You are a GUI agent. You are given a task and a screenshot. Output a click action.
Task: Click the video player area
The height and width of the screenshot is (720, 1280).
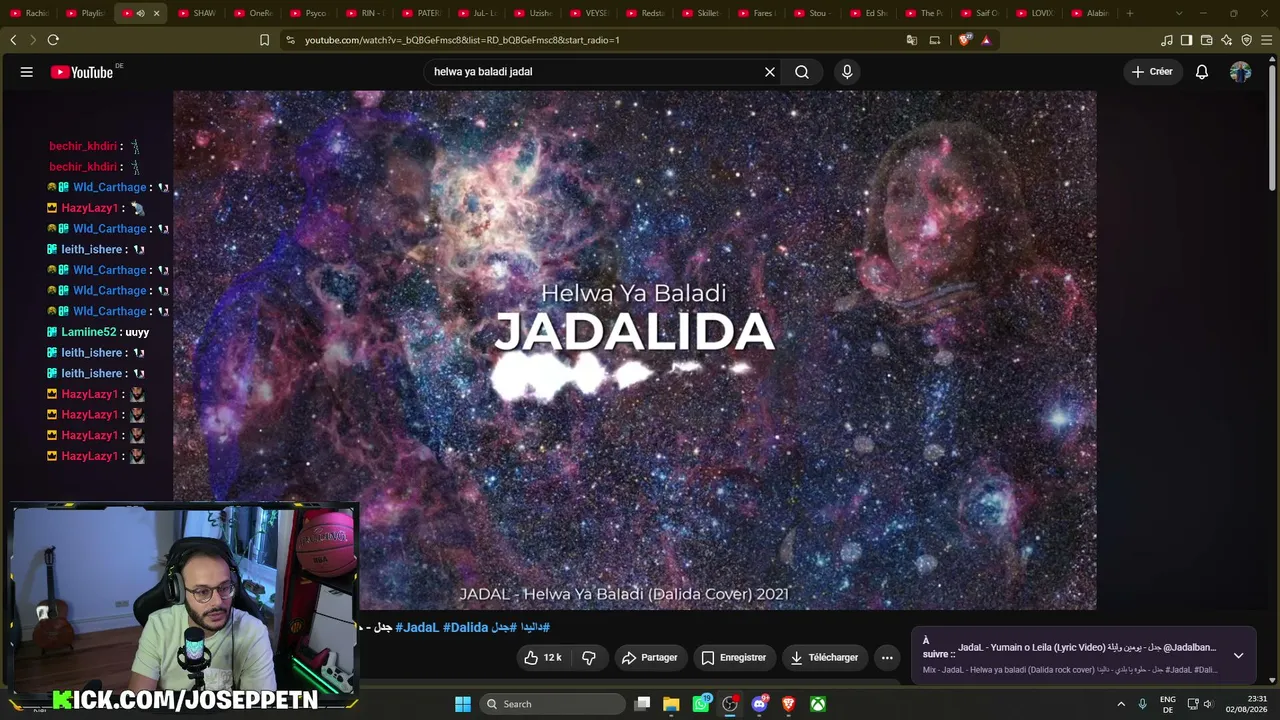click(634, 350)
